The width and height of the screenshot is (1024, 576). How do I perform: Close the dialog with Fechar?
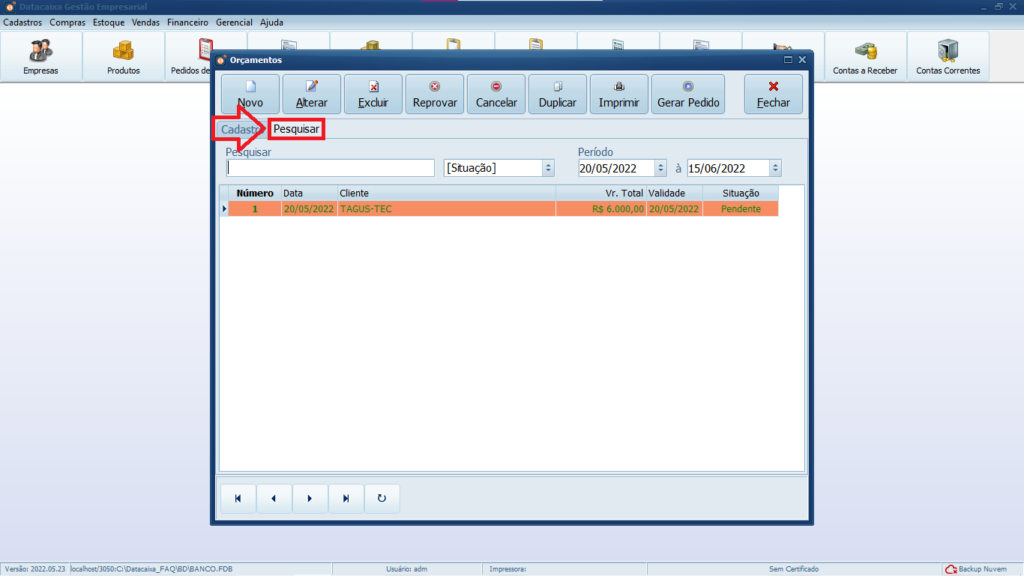773,94
